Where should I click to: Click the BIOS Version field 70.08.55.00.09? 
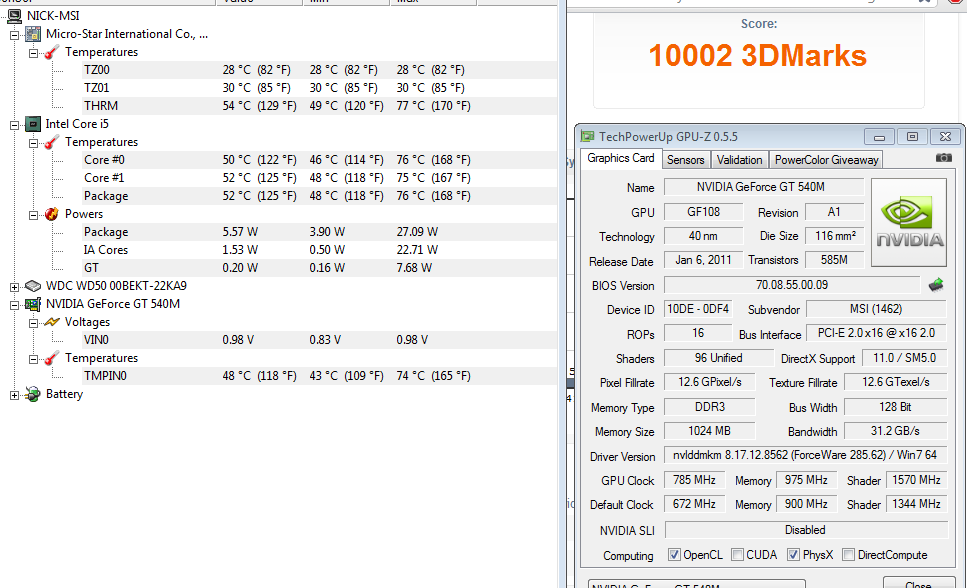(x=792, y=285)
